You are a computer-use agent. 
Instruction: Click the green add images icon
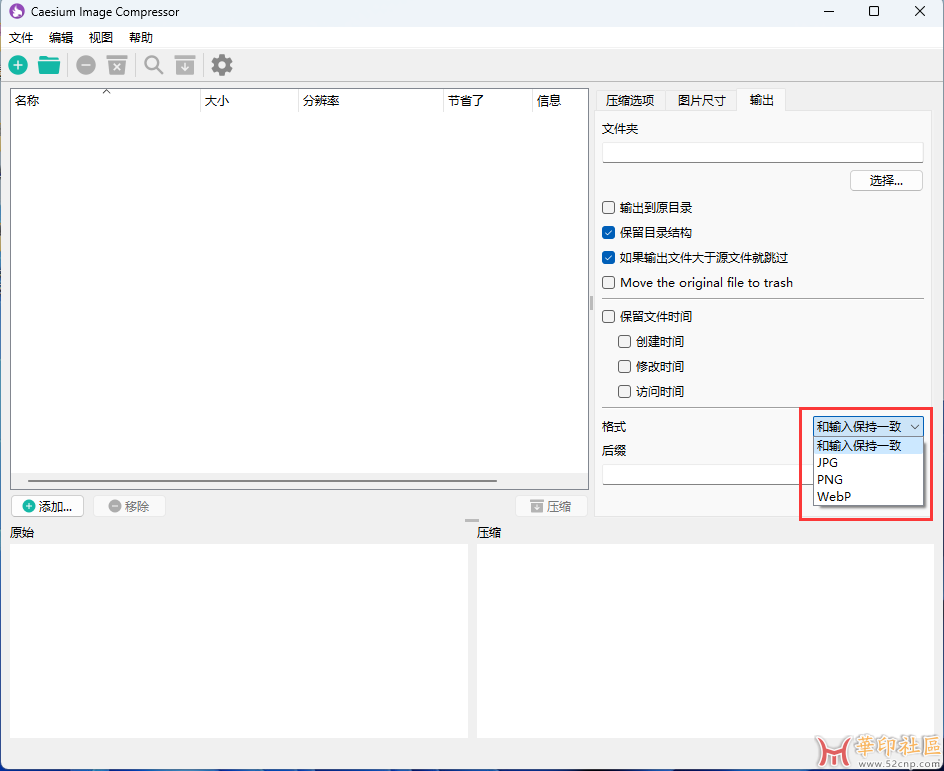click(18, 65)
